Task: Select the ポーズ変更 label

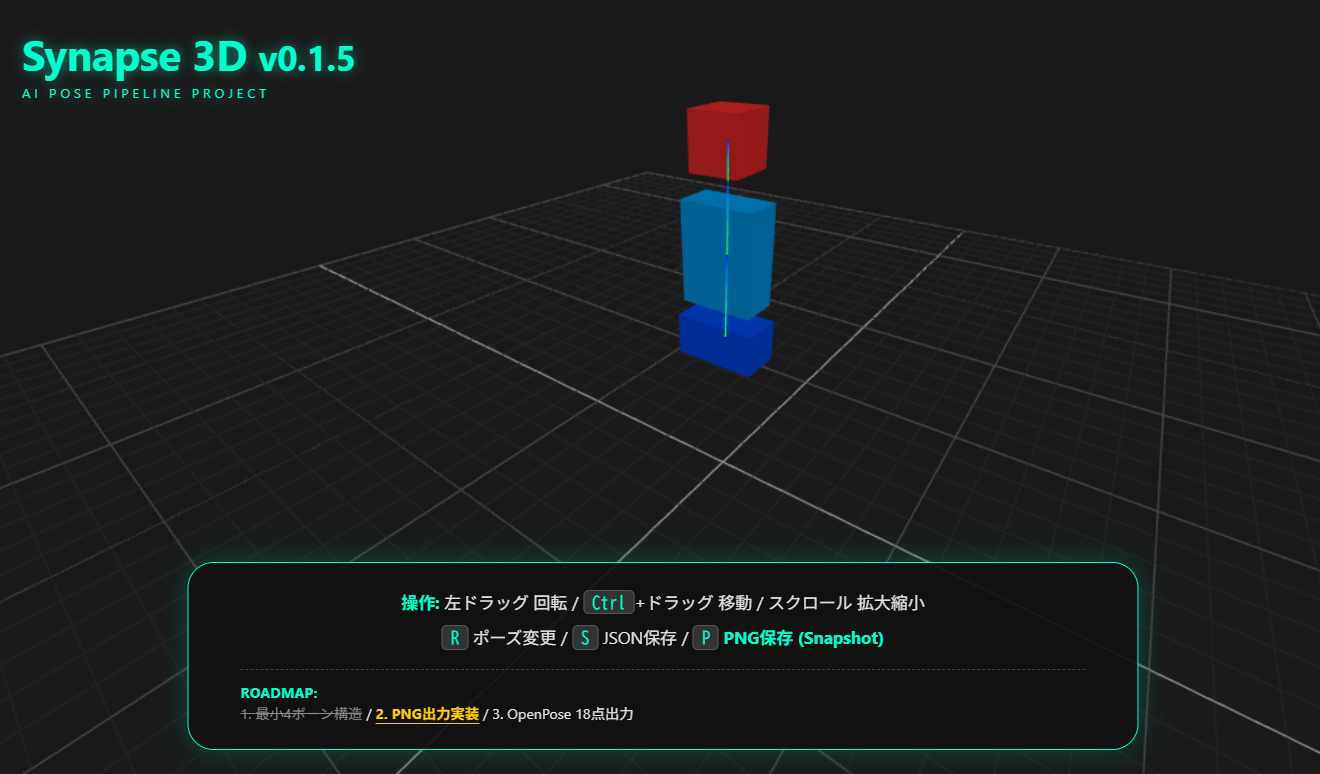Action: coord(514,638)
